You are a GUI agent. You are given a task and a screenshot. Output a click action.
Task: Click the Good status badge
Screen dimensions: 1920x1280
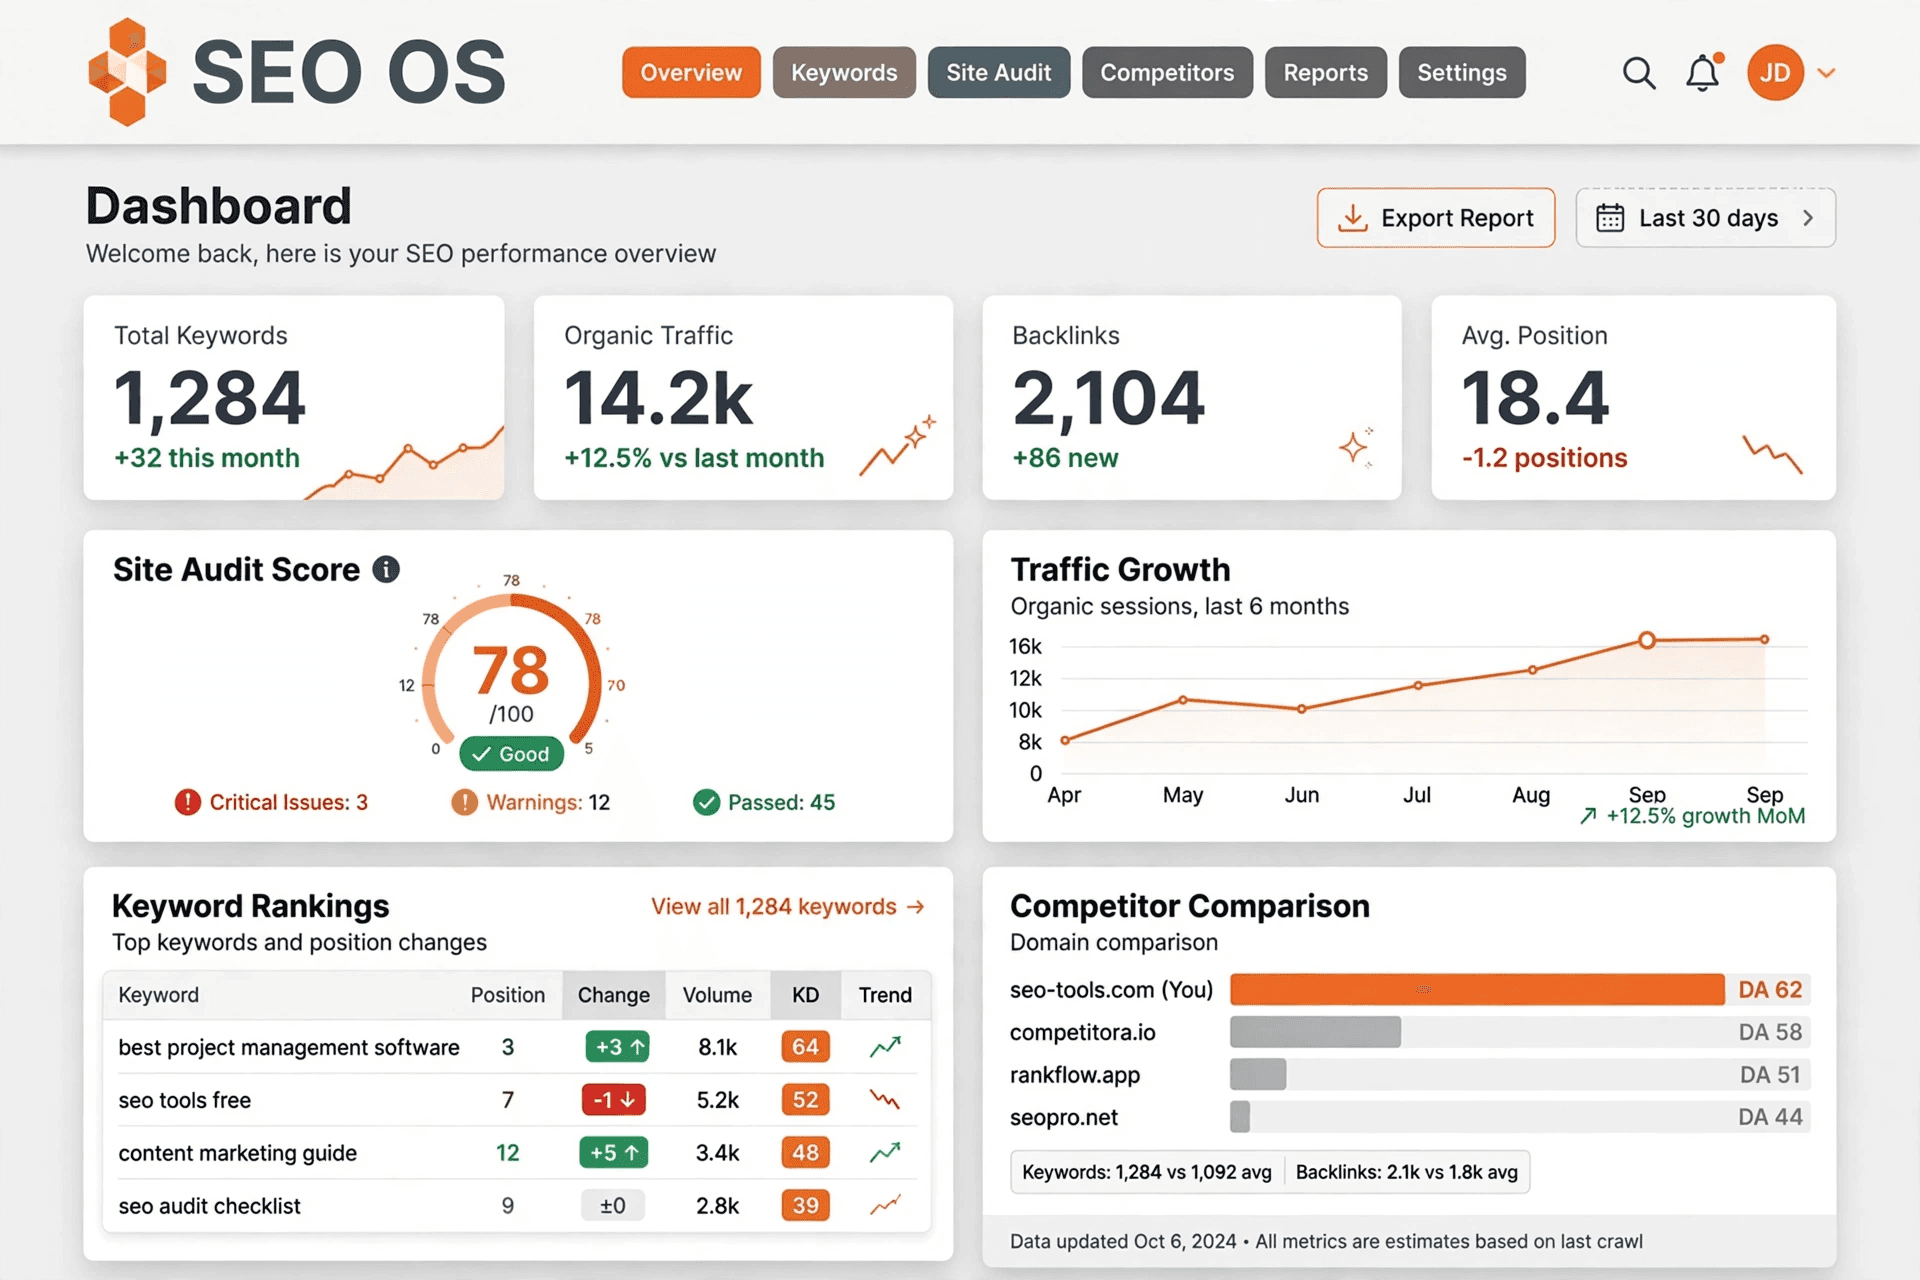click(x=512, y=754)
